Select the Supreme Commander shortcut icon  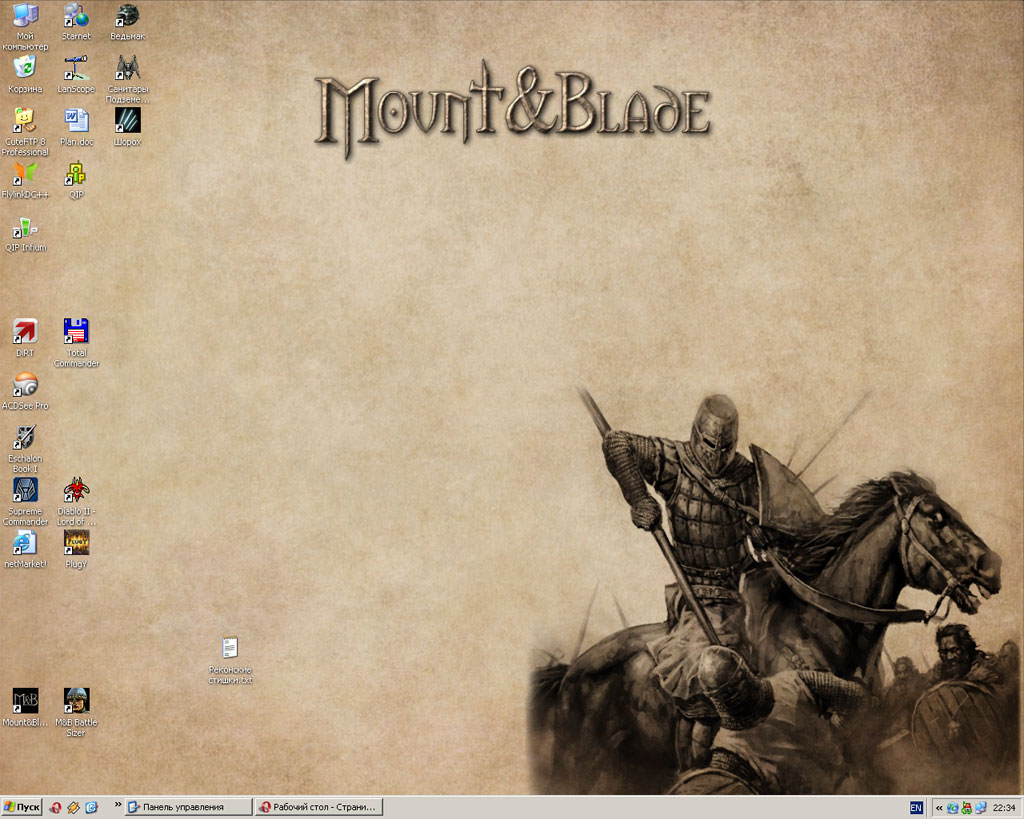pos(25,502)
